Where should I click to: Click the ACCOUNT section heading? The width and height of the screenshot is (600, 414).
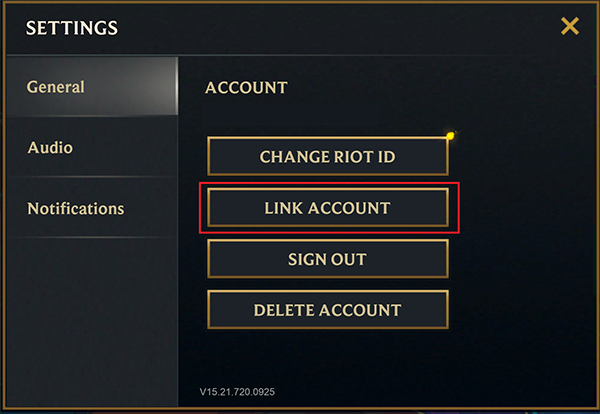tap(246, 88)
